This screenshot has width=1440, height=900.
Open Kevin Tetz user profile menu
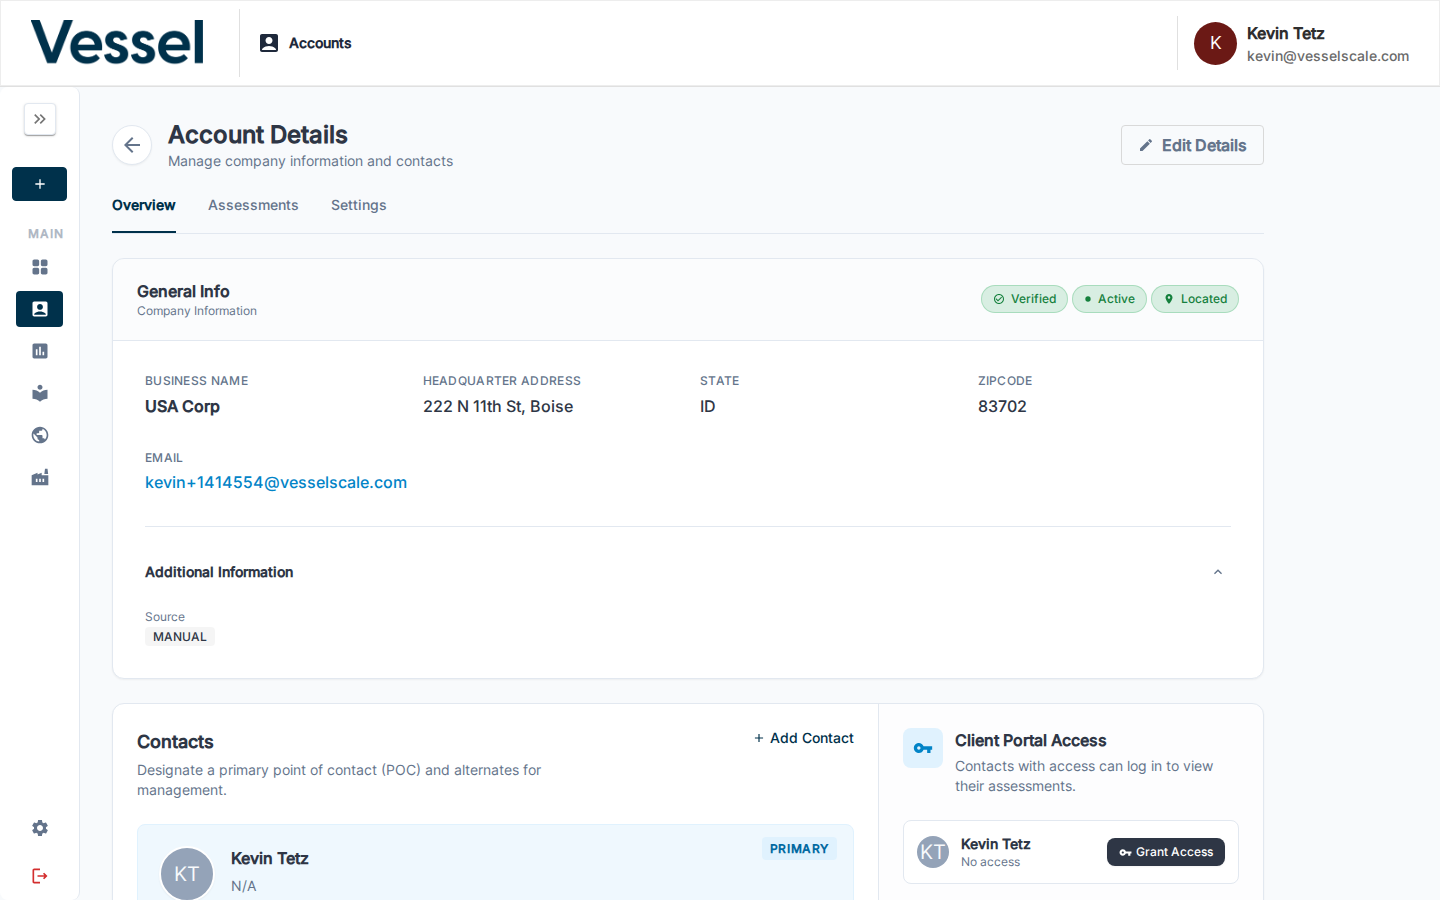1302,44
